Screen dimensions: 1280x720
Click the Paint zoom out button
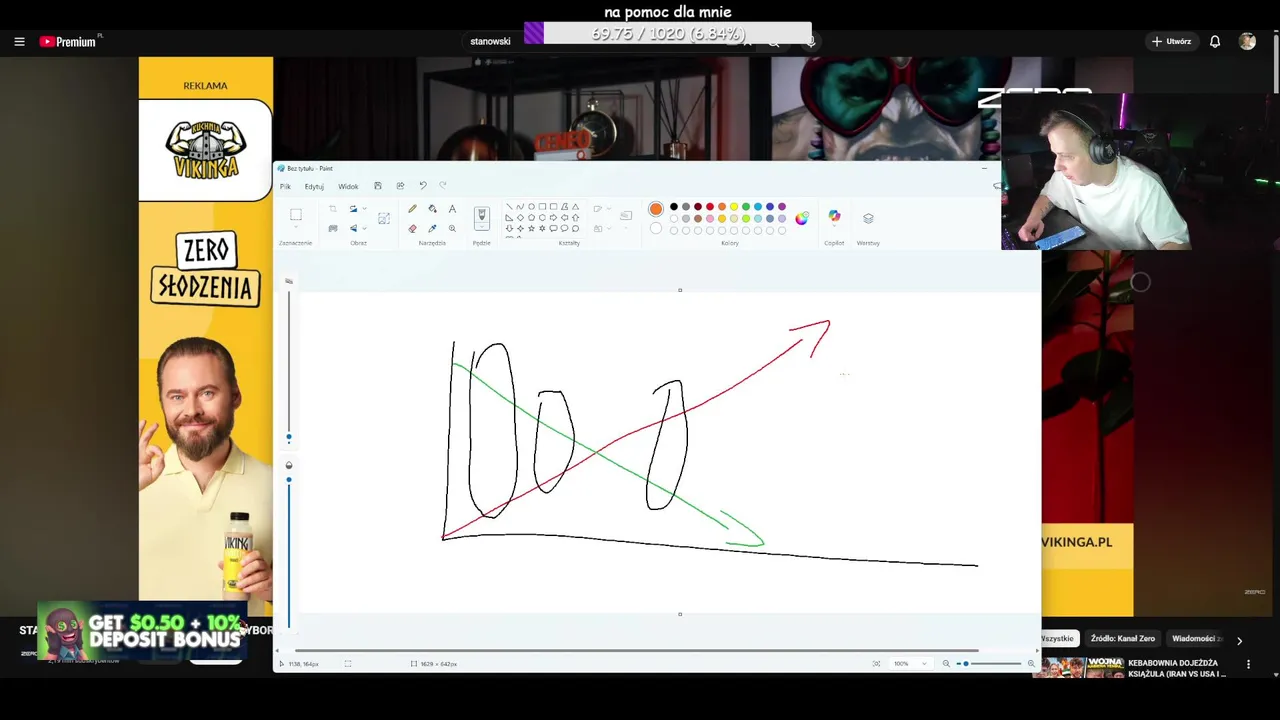pyautogui.click(x=946, y=664)
